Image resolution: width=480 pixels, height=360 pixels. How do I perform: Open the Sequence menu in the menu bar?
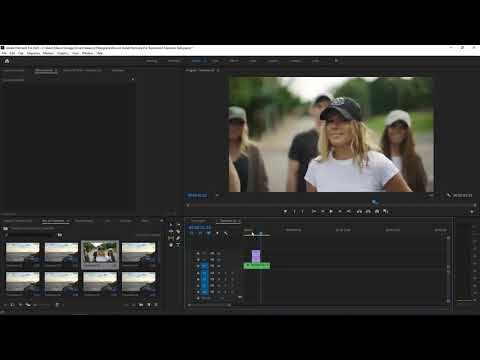coord(33,53)
